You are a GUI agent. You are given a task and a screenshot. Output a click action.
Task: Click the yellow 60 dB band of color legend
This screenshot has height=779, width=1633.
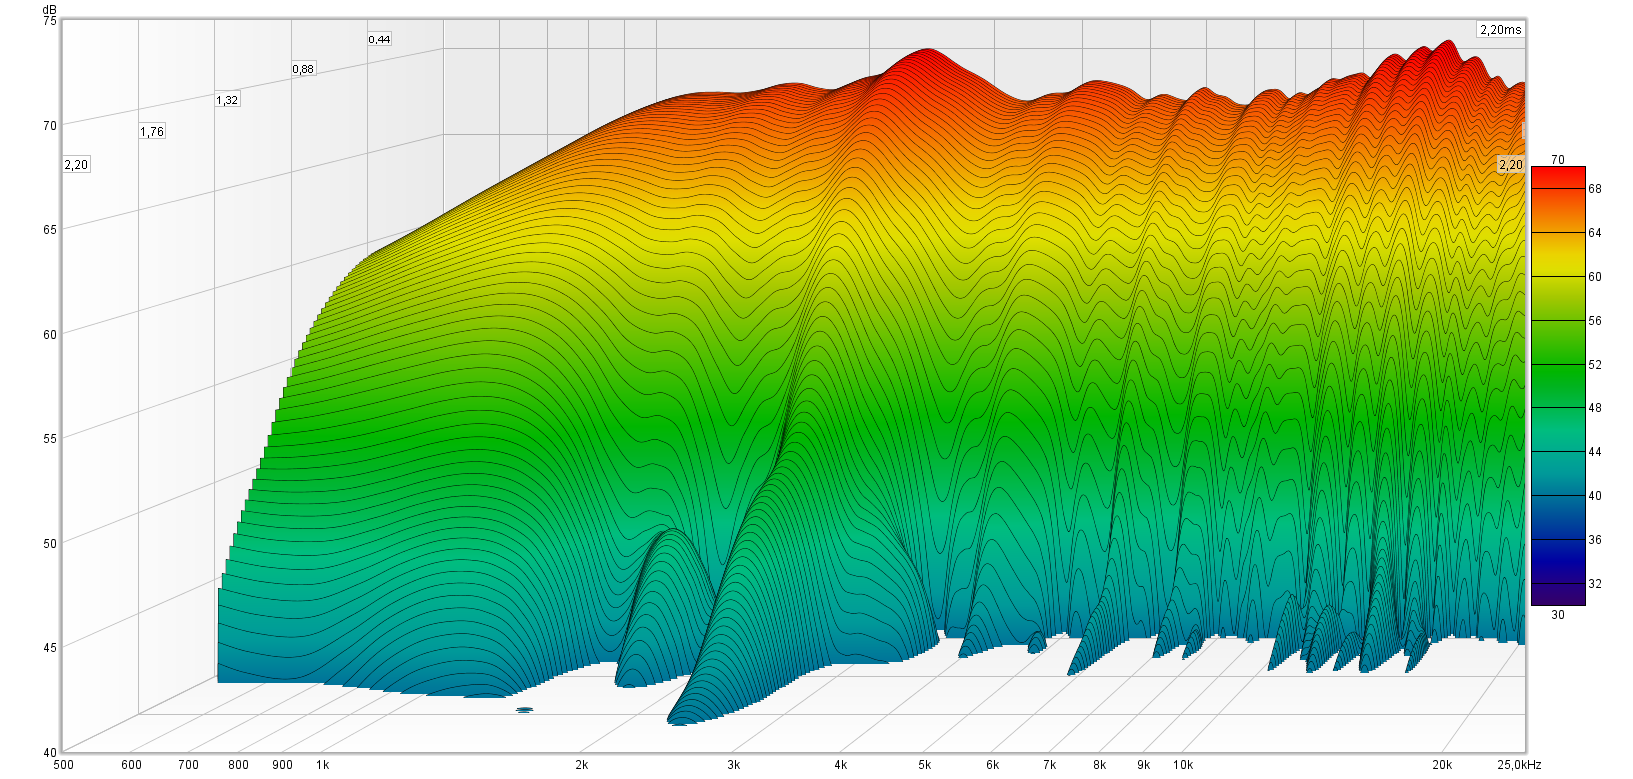tap(1557, 277)
